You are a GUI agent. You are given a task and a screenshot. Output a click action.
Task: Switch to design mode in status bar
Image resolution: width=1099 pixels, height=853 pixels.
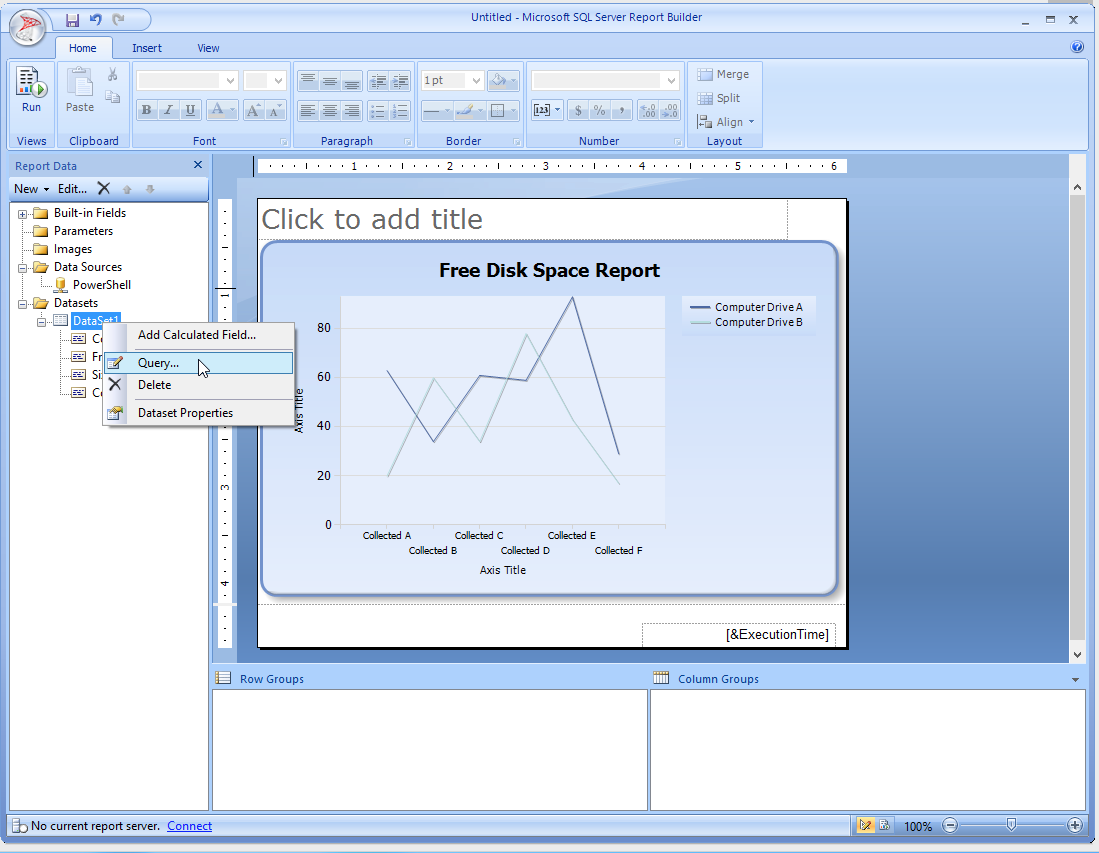tap(865, 826)
